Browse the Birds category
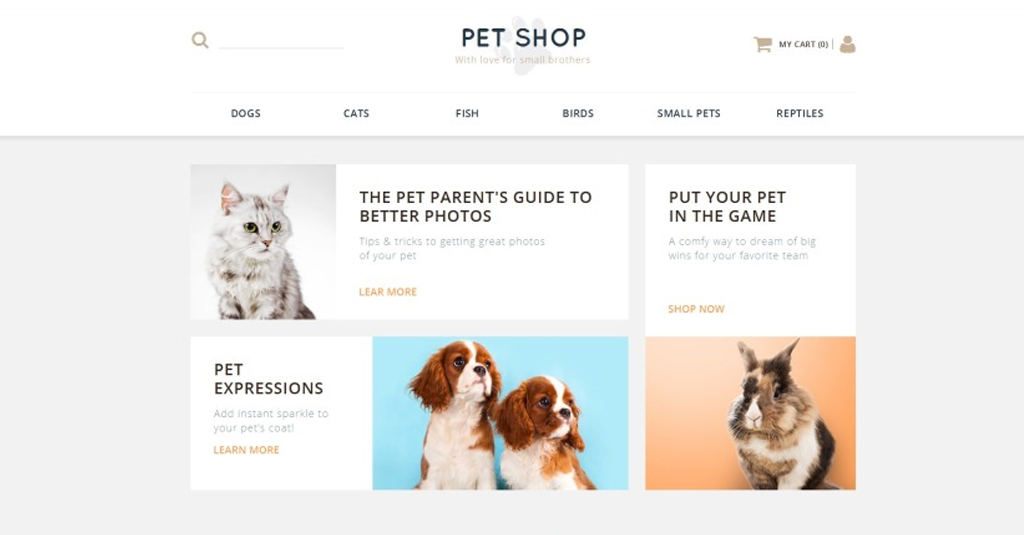This screenshot has width=1024, height=535. 578,113
